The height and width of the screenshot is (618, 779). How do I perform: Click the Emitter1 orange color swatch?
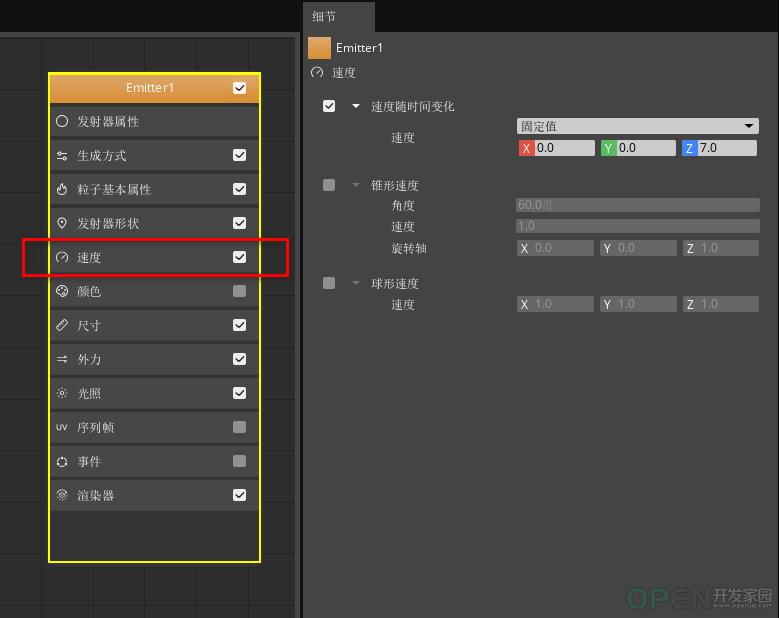click(x=319, y=48)
